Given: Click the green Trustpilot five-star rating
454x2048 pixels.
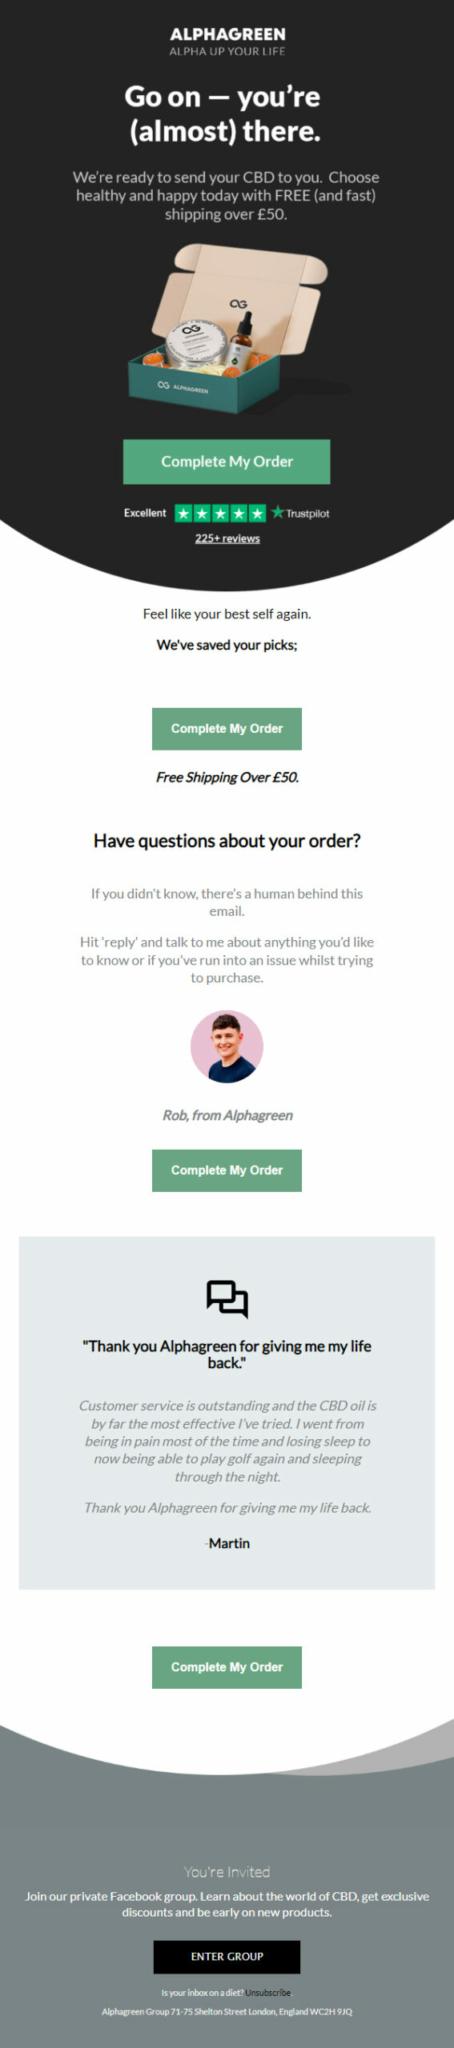Looking at the screenshot, I should point(220,513).
